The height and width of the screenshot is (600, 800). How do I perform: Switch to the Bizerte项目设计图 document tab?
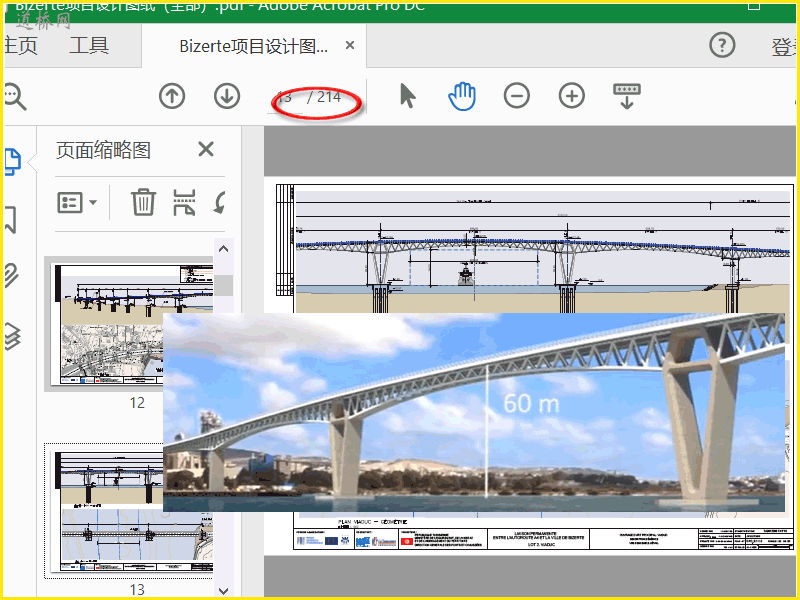click(253, 46)
